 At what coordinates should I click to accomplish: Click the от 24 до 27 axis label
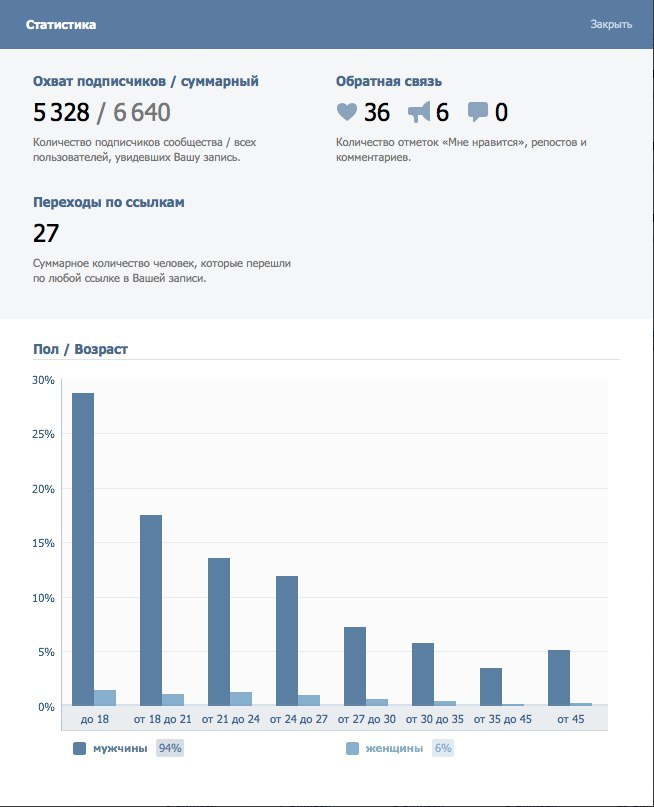pos(298,720)
